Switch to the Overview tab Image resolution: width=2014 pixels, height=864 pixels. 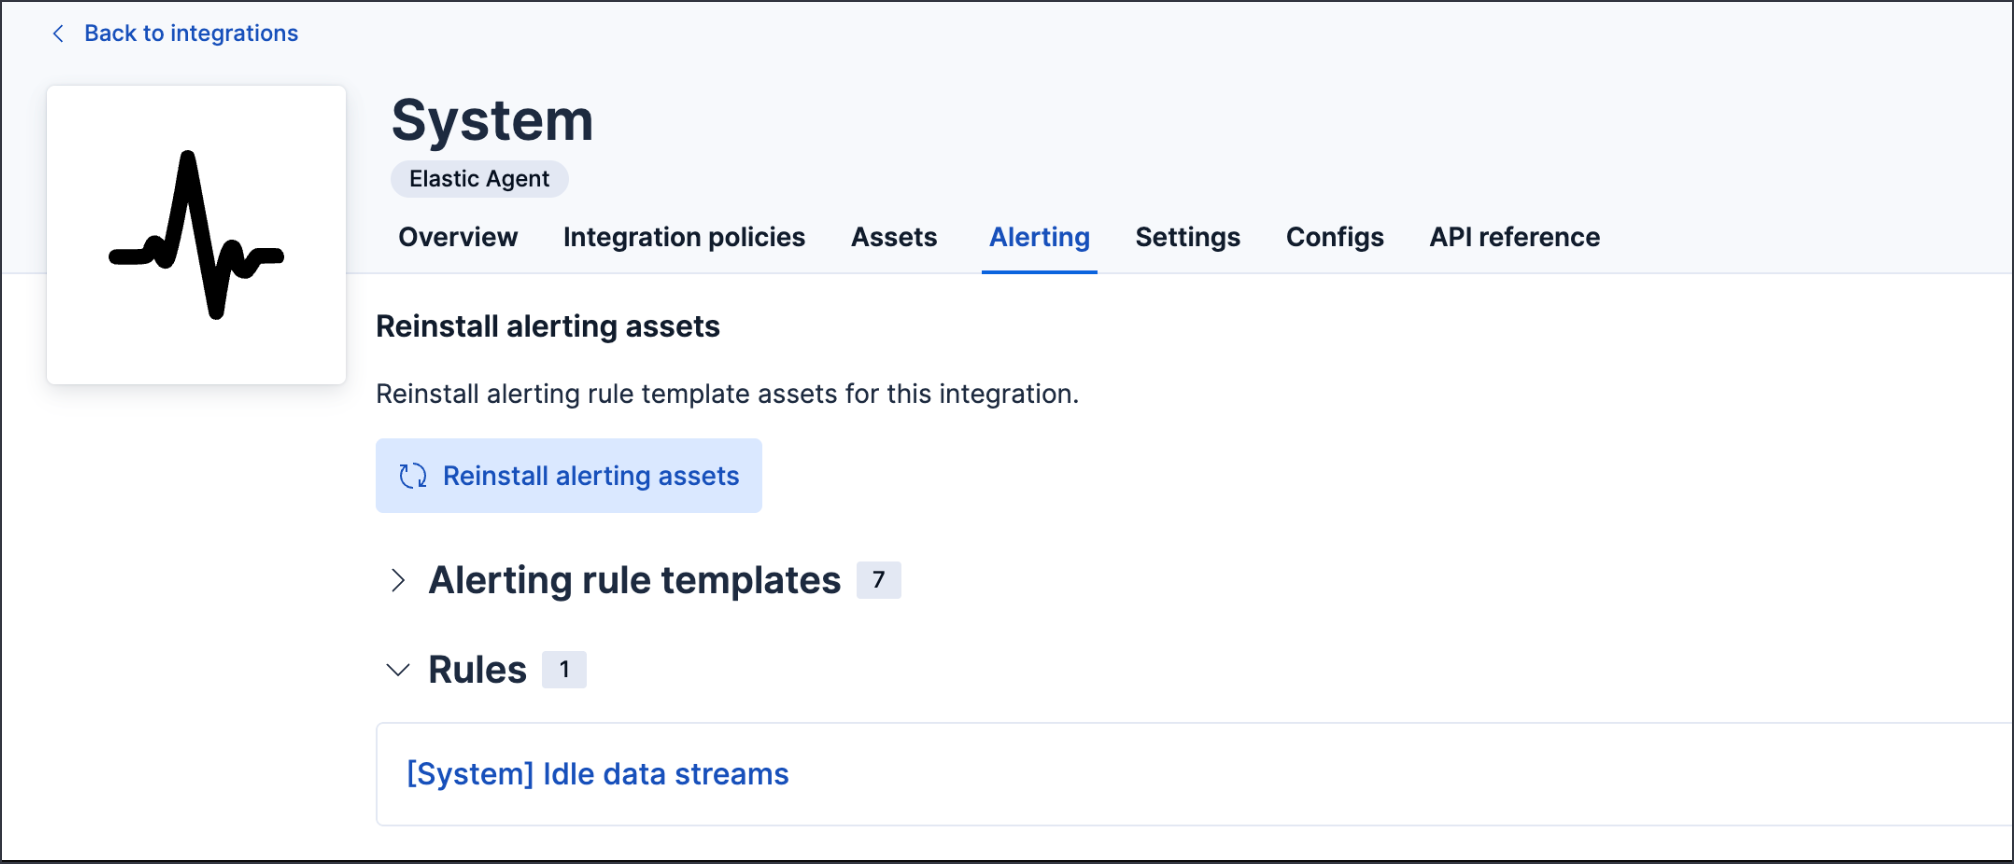click(x=458, y=237)
